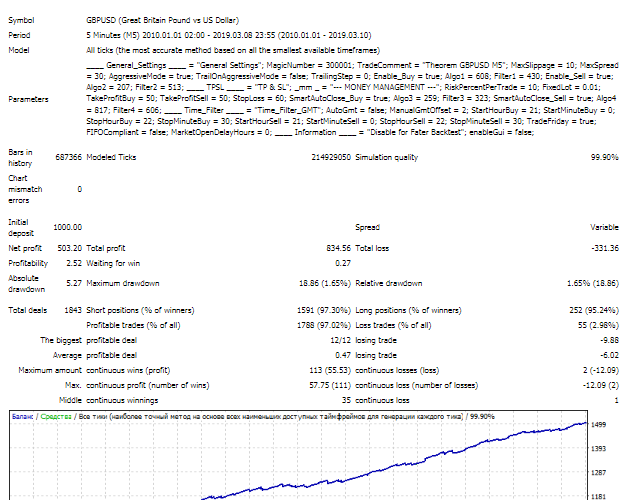Select the profitability value 2.52
This screenshot has width=625, height=500.
click(74, 263)
